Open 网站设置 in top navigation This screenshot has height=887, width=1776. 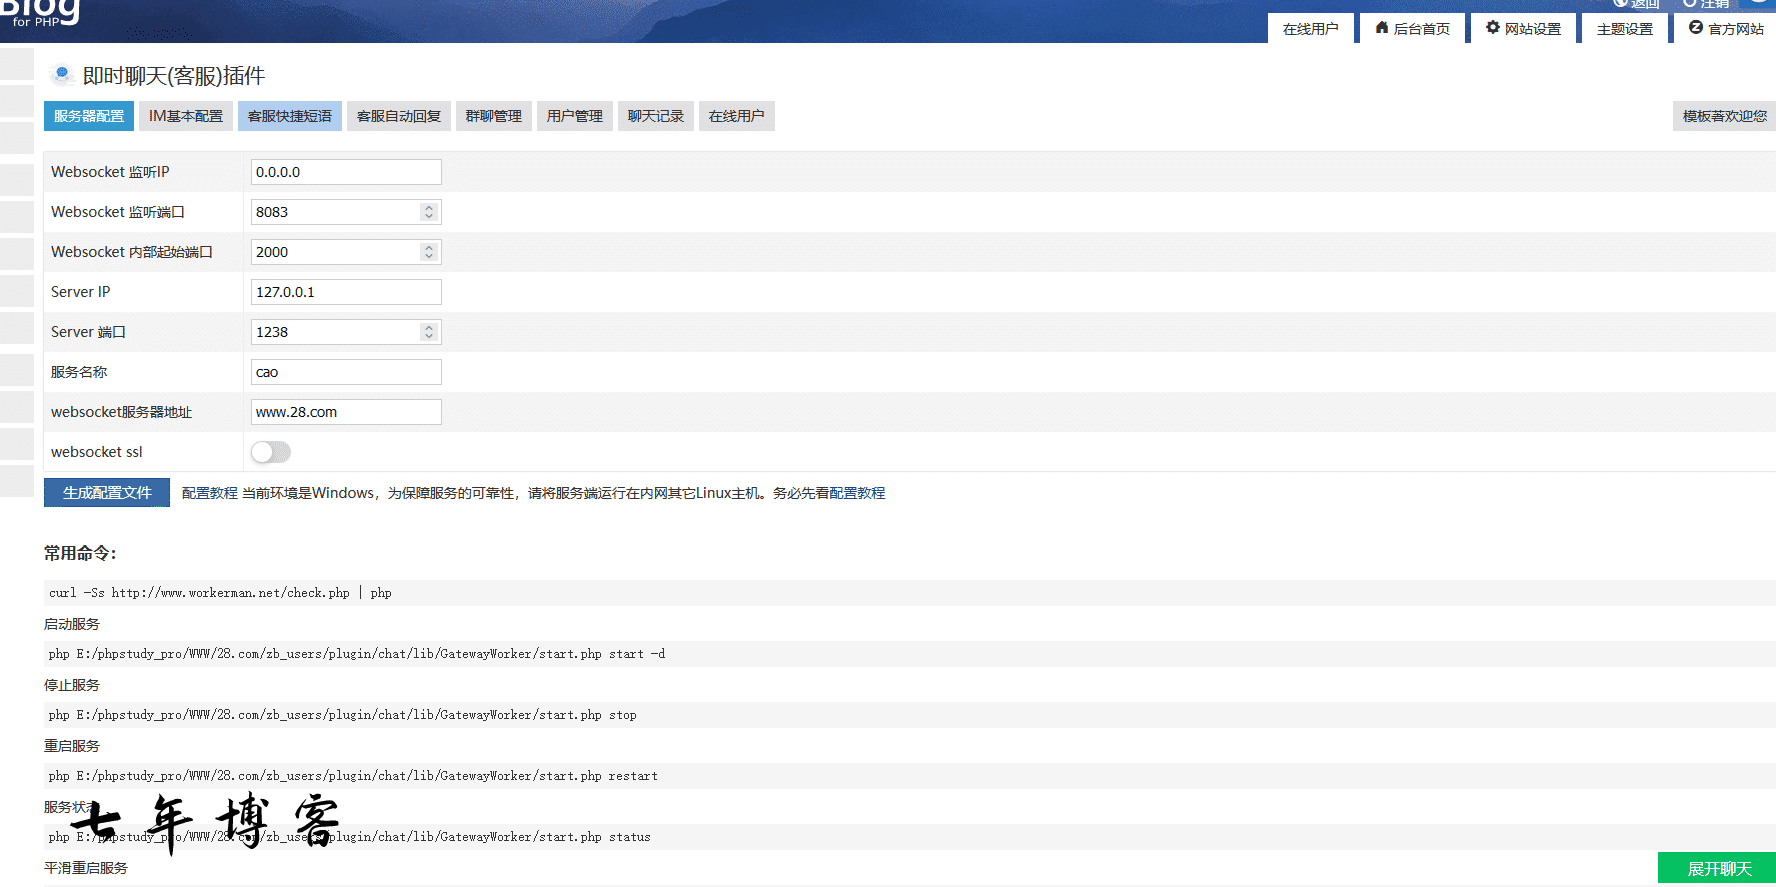(x=1524, y=29)
